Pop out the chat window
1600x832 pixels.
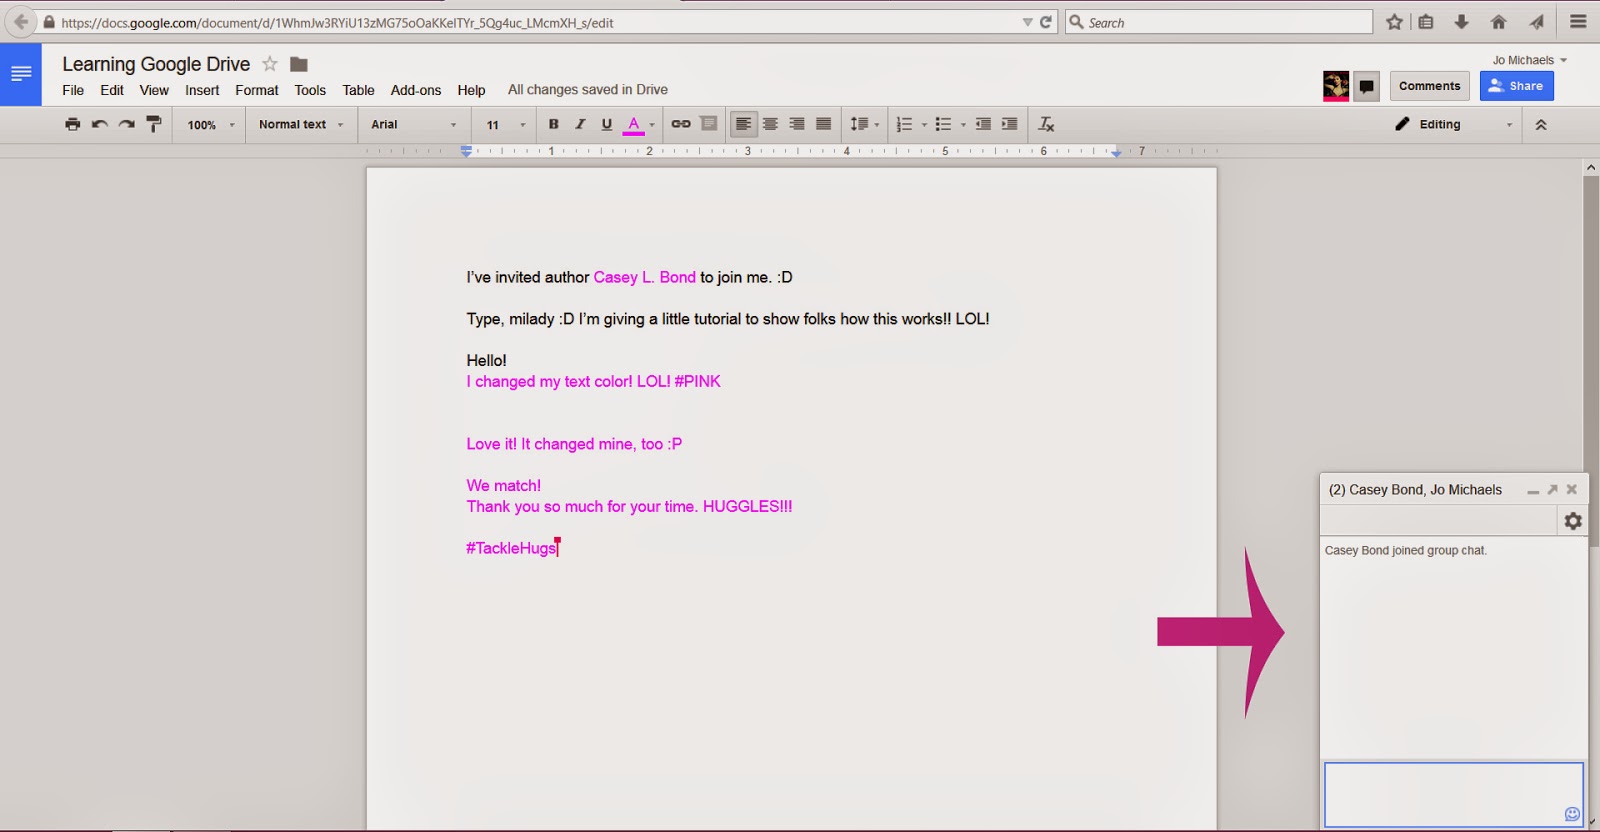1552,490
